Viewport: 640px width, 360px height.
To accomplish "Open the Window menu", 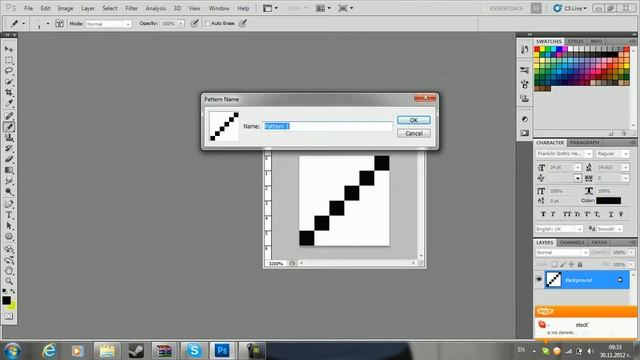I will [219, 8].
